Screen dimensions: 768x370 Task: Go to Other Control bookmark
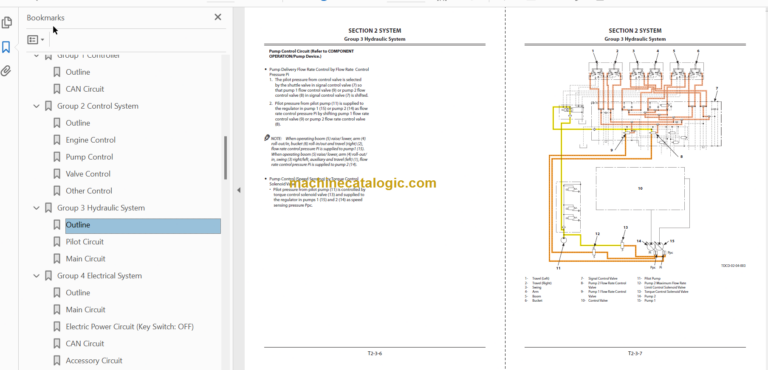[89, 191]
